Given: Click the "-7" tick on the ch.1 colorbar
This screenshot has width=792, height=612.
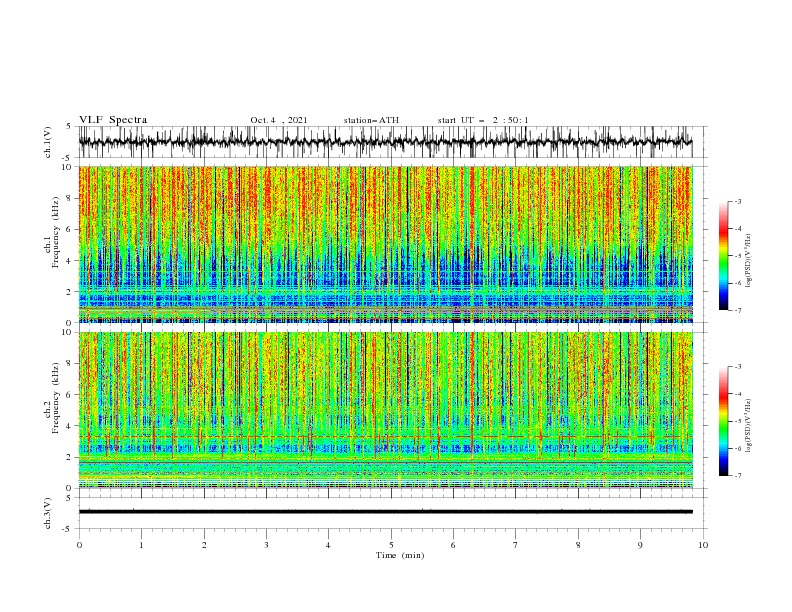Looking at the screenshot, I should pyautogui.click(x=738, y=310).
